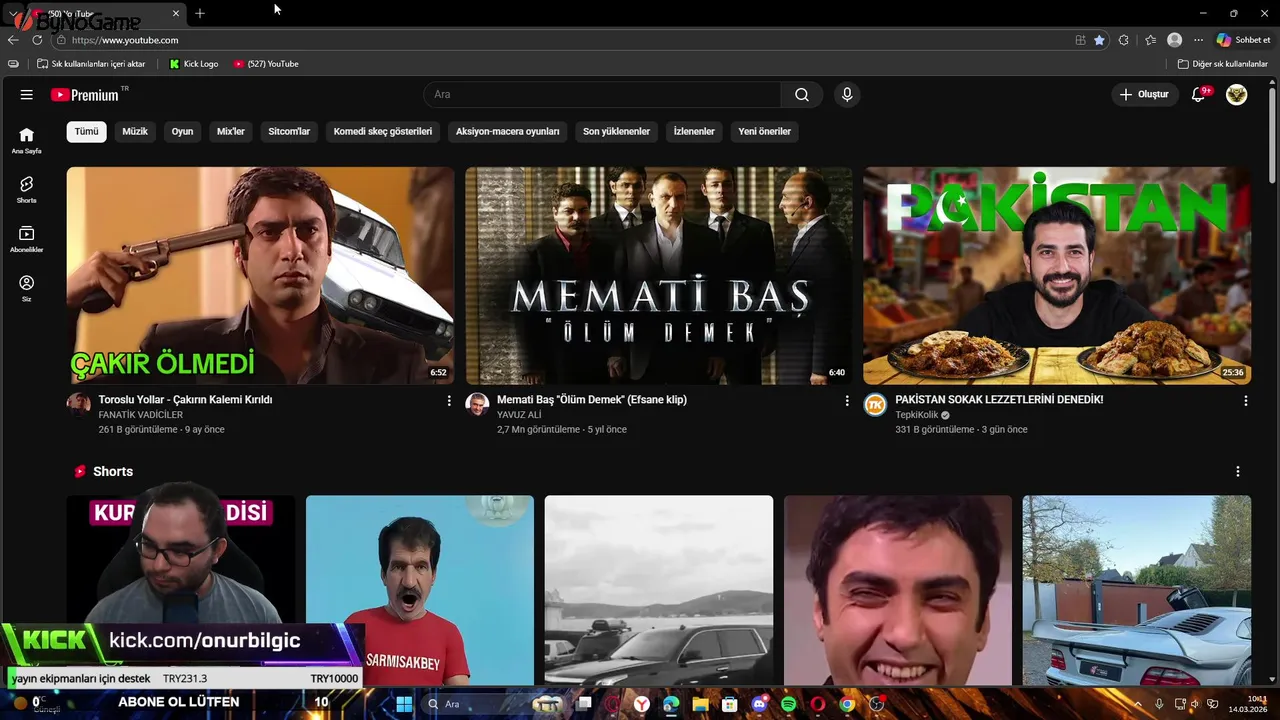Open the laughing man Shorts thumbnail

[898, 590]
